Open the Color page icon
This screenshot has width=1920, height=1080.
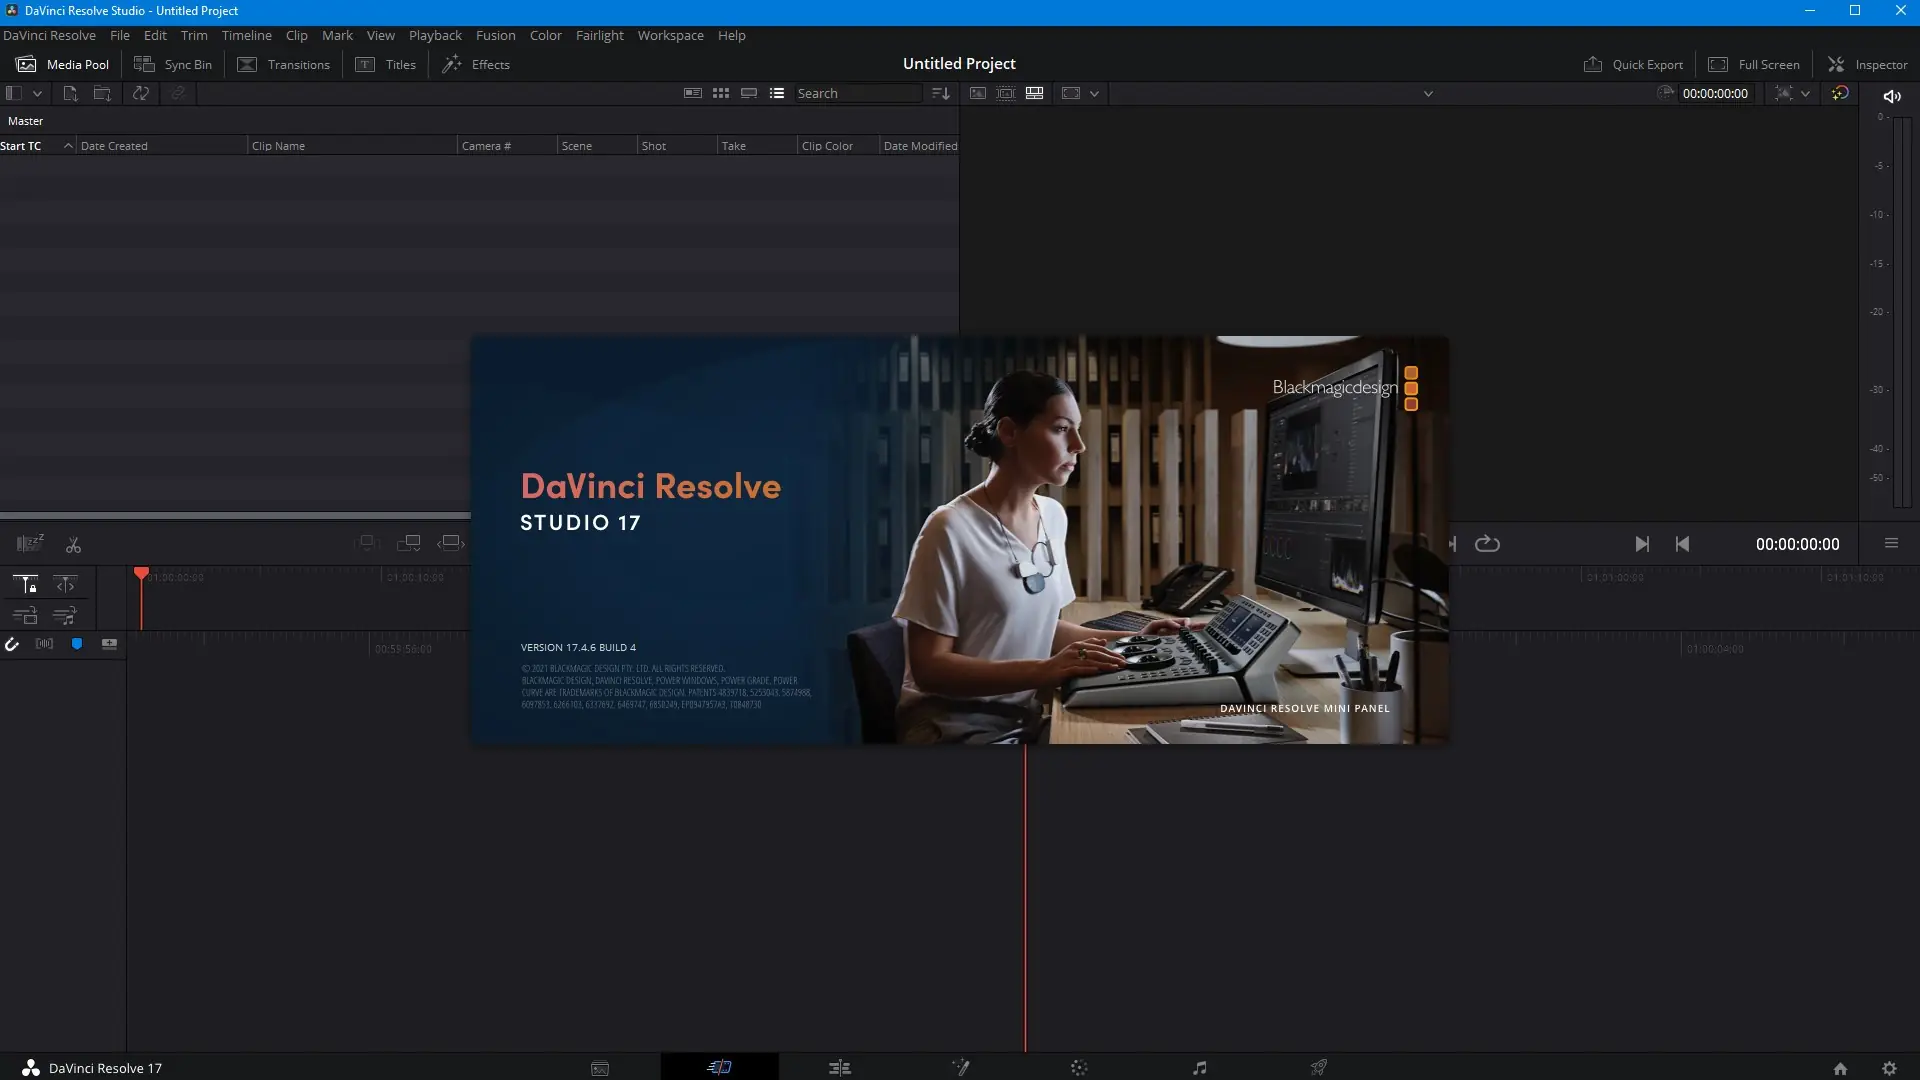click(1079, 1068)
